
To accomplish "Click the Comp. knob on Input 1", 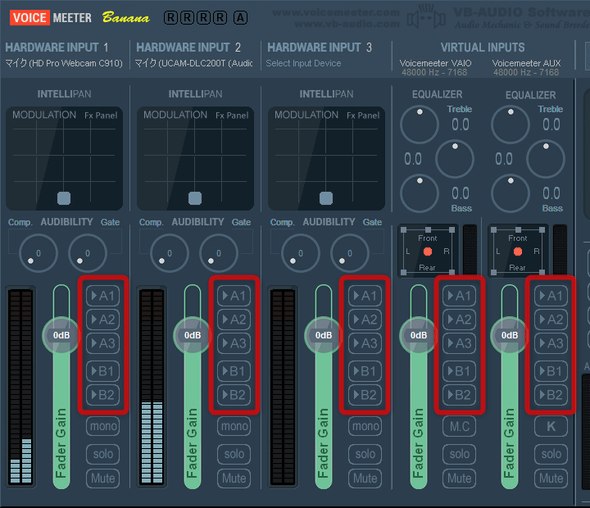I will (x=38, y=253).
